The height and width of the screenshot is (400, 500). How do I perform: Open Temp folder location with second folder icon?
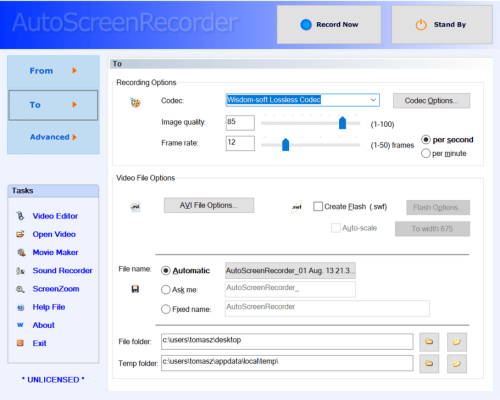coord(457,363)
